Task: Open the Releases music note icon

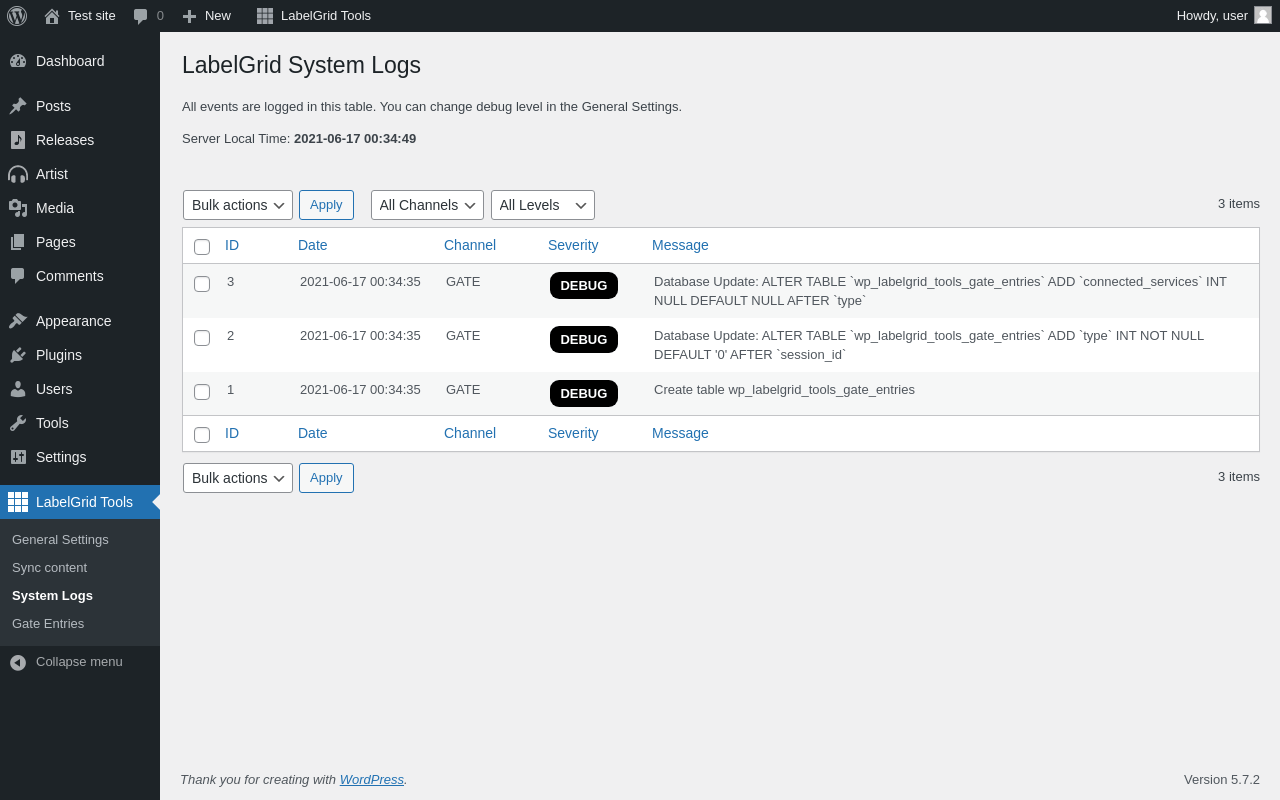Action: click(18, 140)
